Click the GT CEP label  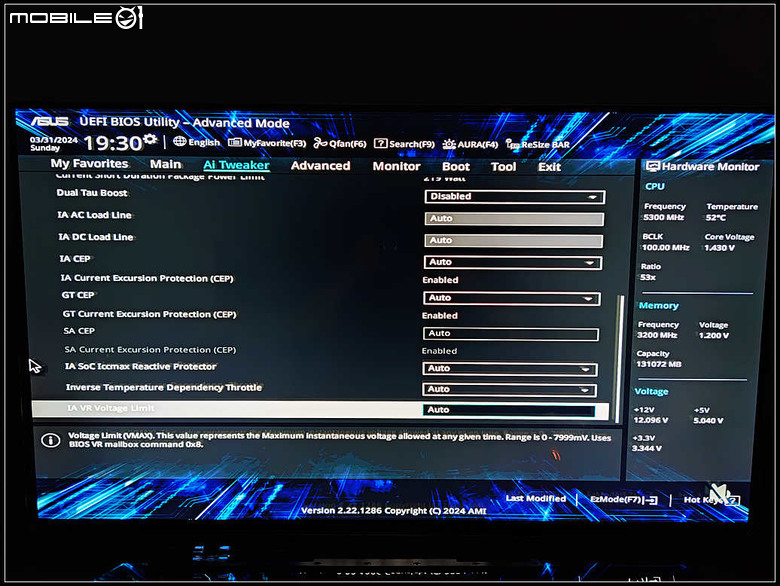(x=78, y=295)
